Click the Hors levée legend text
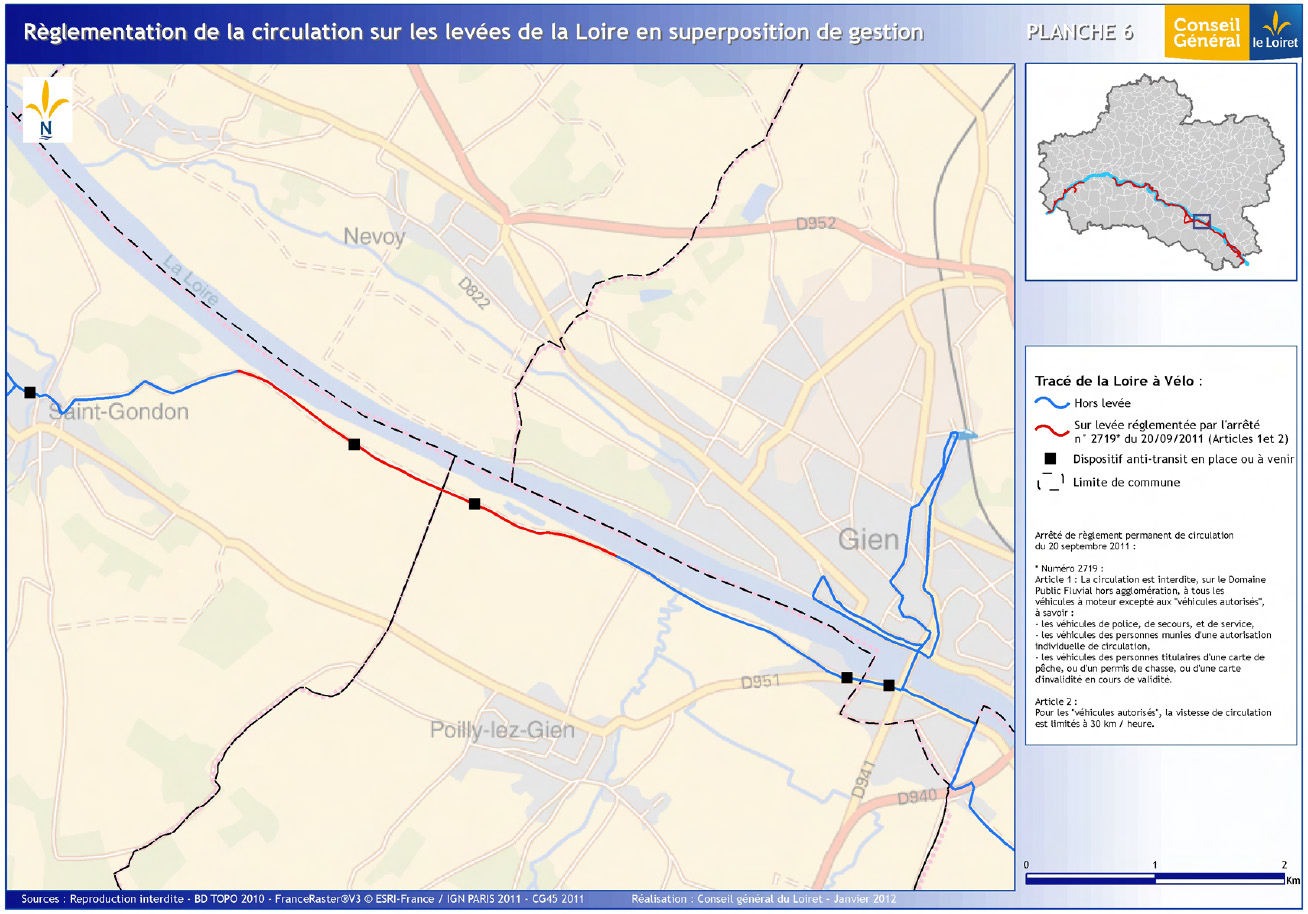This screenshot has width=1308, height=914. click(x=1101, y=404)
